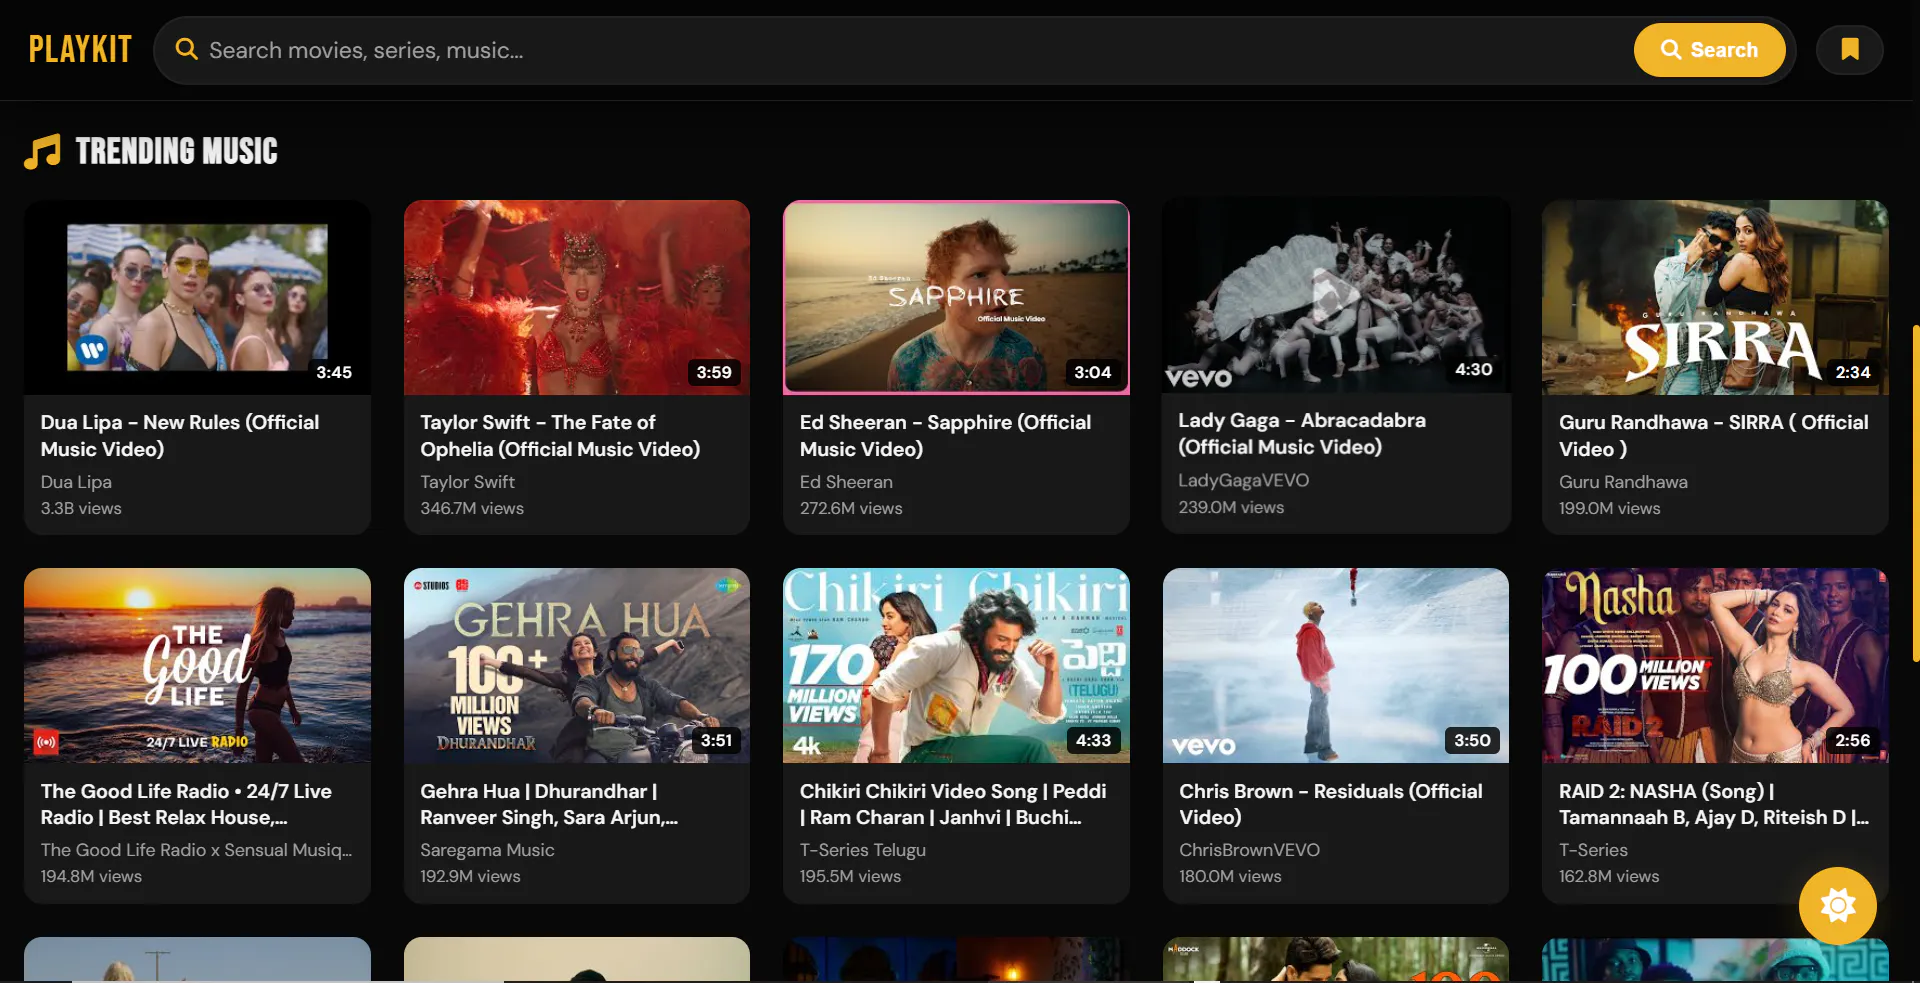The image size is (1920, 983).
Task: Open Chikiri Chikiri video song thumbnail
Action: [x=956, y=666]
